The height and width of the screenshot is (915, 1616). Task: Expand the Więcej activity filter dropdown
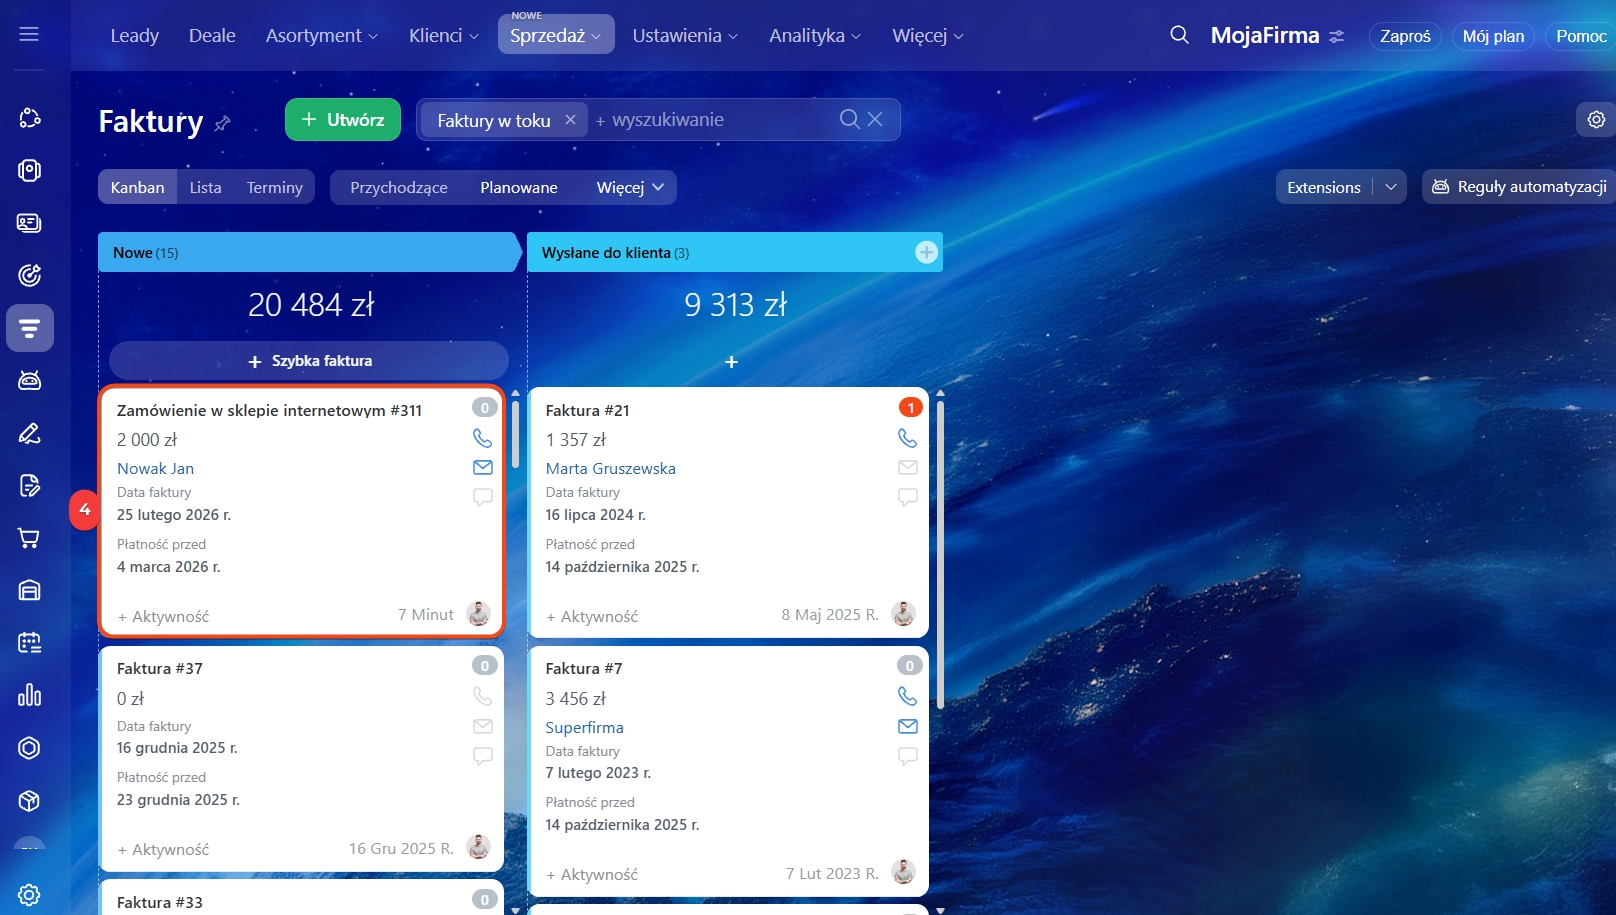tap(630, 187)
